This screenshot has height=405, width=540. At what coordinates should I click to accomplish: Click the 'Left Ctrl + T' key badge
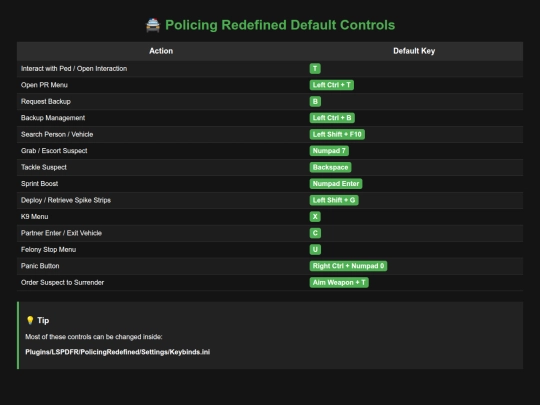[332, 85]
